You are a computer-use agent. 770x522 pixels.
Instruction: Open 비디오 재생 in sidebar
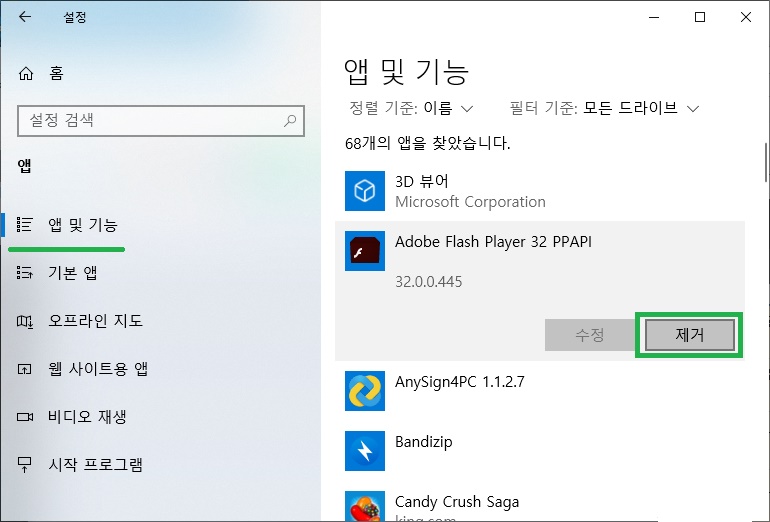pos(87,417)
